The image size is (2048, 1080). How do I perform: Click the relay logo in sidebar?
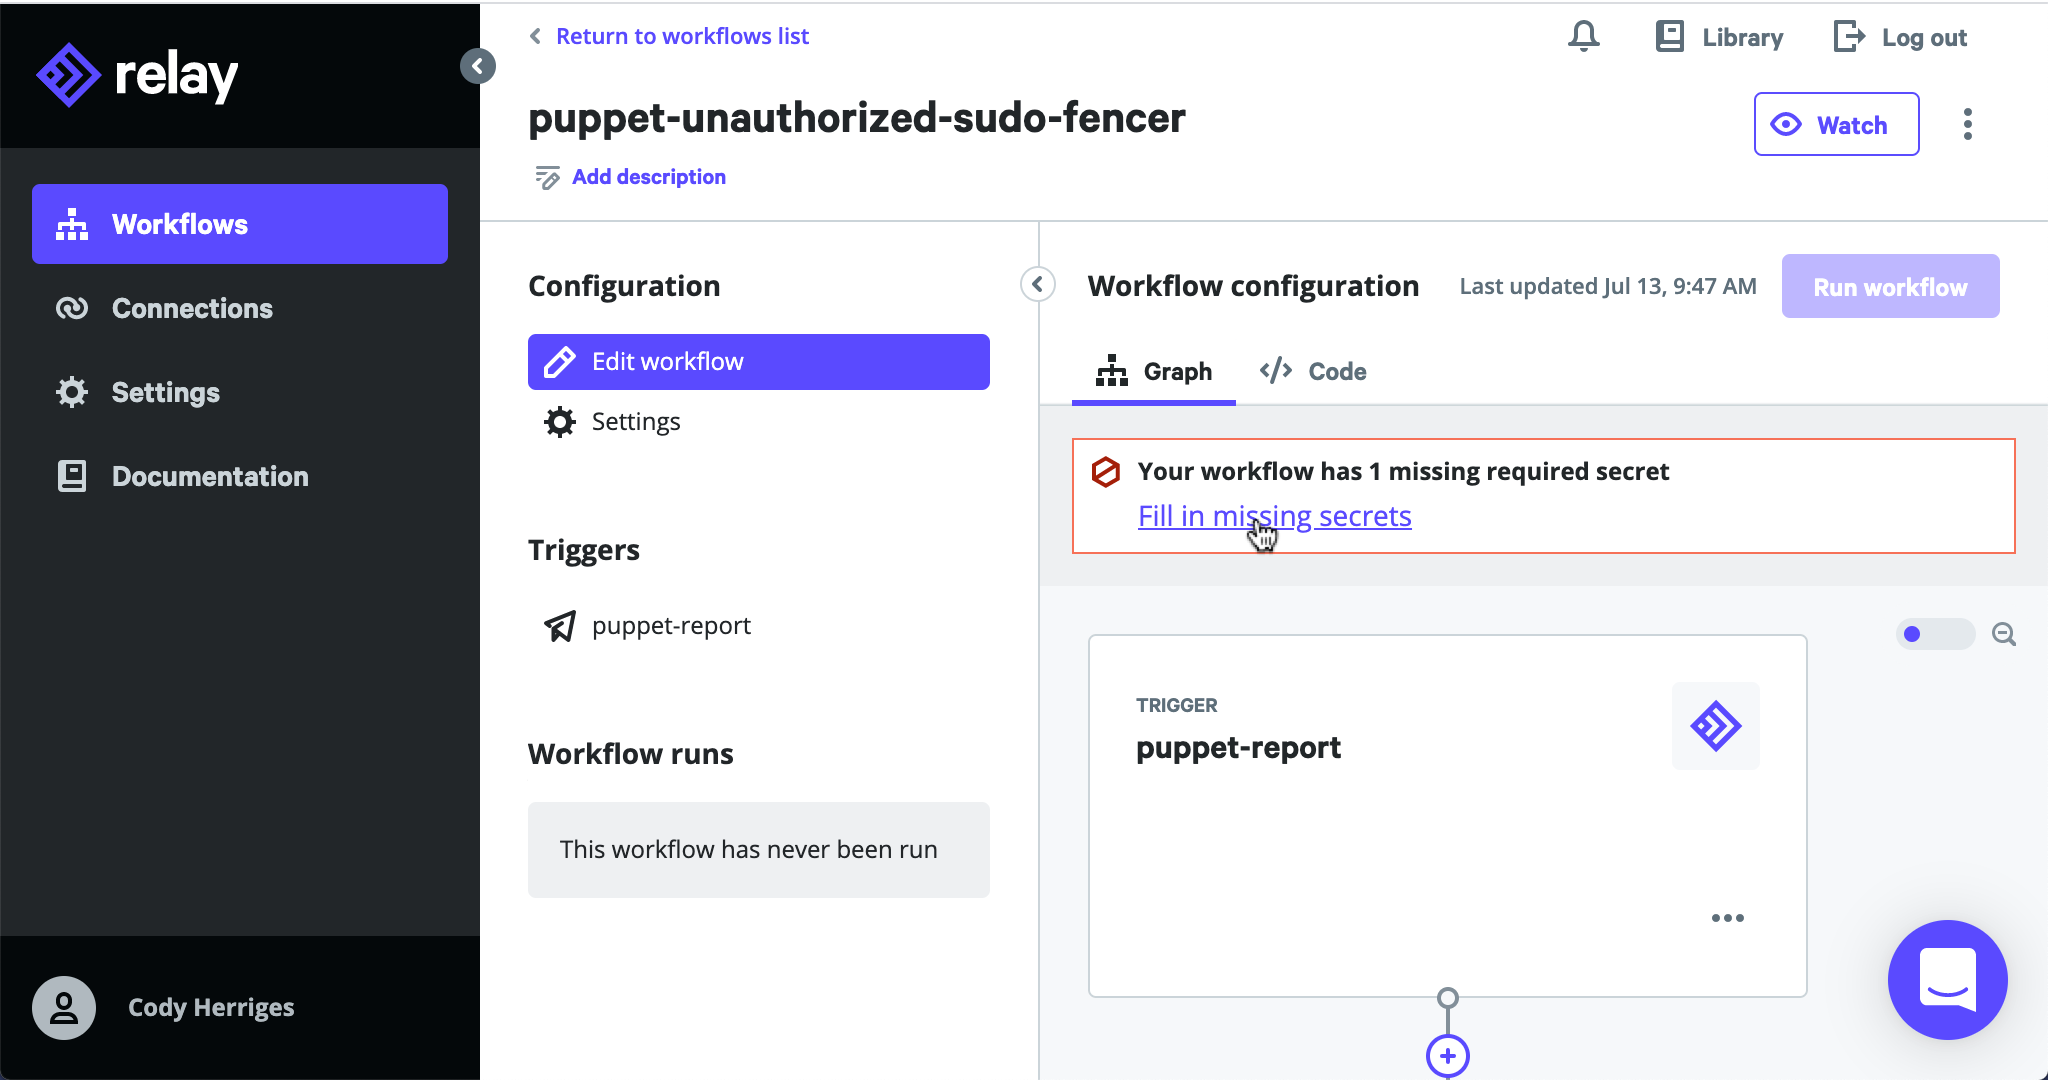(x=137, y=75)
